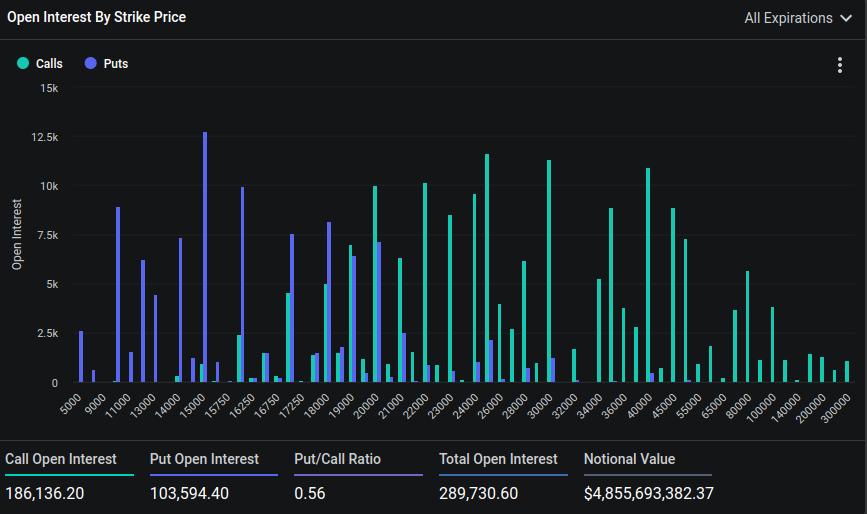Screen dimensions: 867x514
Task: Click the Notional Value dollar amount
Action: [x=649, y=493]
